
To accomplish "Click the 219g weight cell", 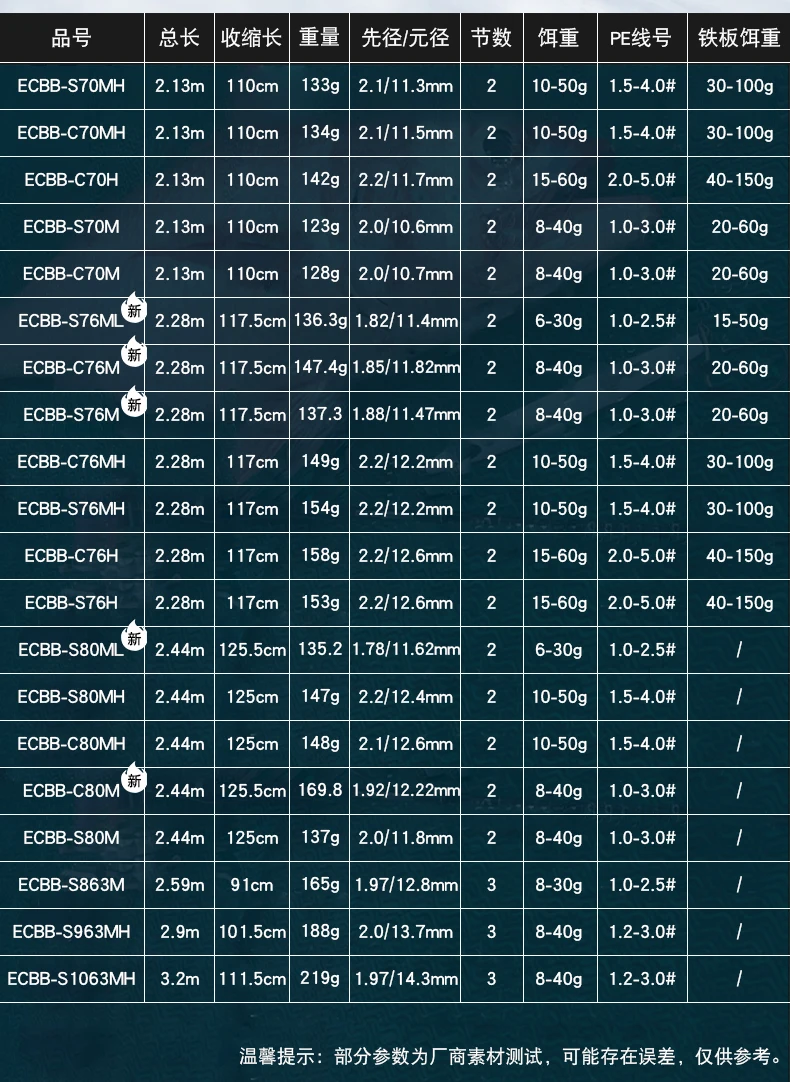I will pos(320,978).
